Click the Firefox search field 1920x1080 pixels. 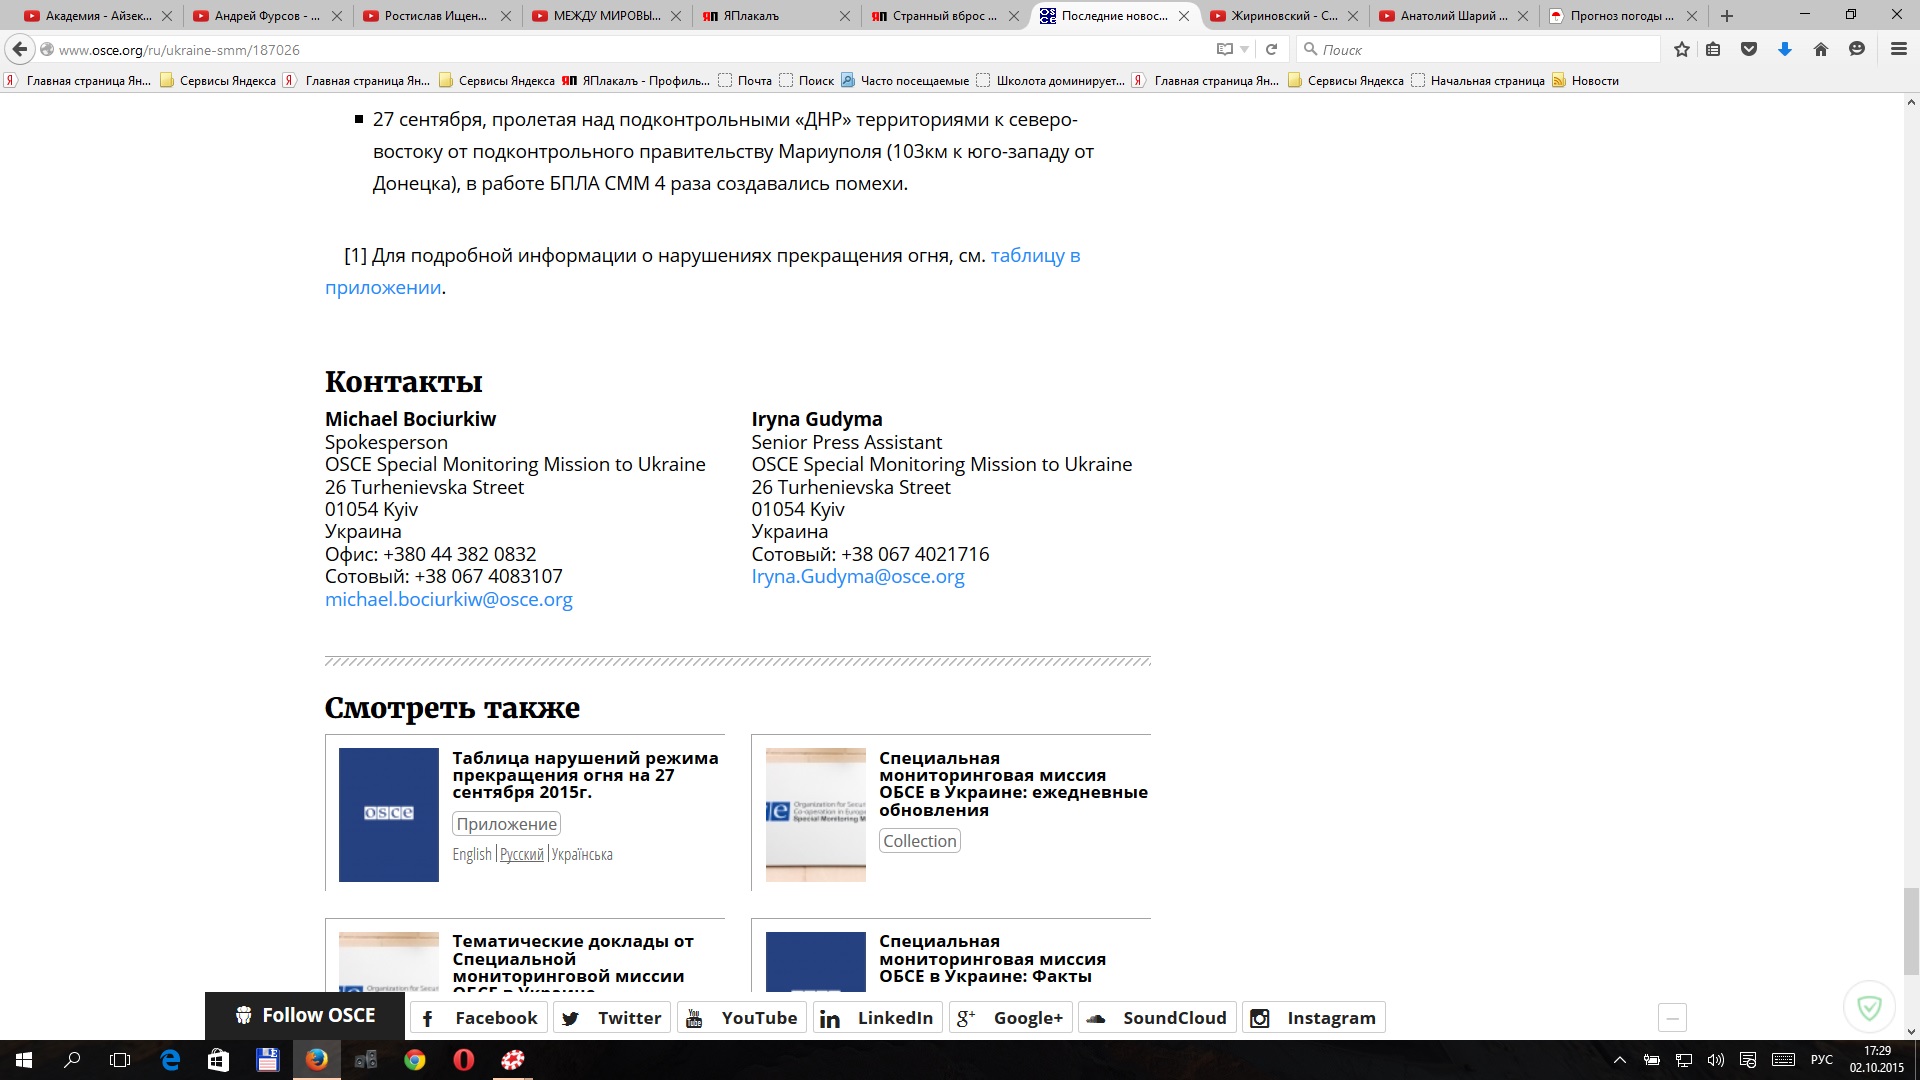[x=1478, y=49]
